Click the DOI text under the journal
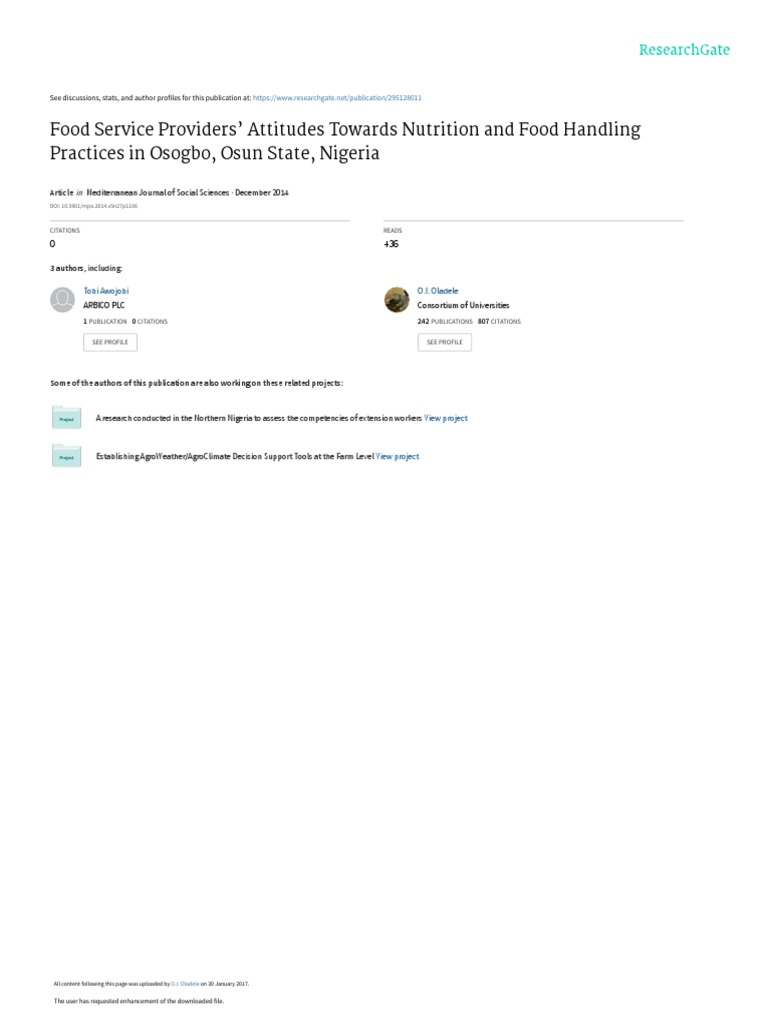 tap(94, 205)
